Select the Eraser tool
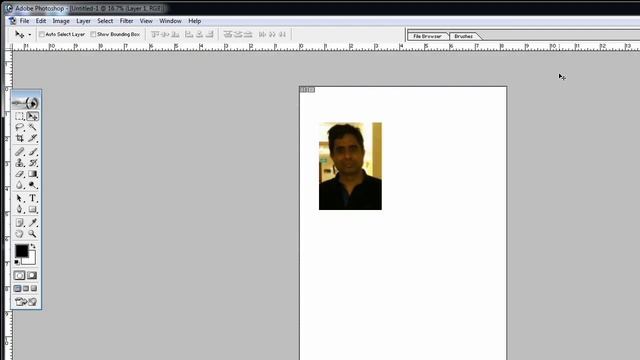640x360 pixels. 19,174
